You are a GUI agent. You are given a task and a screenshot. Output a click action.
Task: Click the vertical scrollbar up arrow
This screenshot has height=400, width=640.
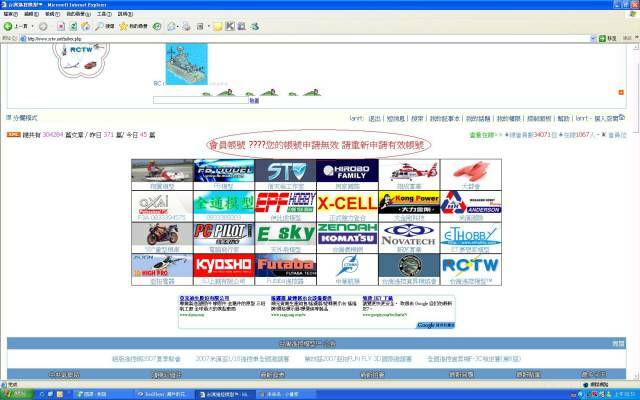(636, 46)
